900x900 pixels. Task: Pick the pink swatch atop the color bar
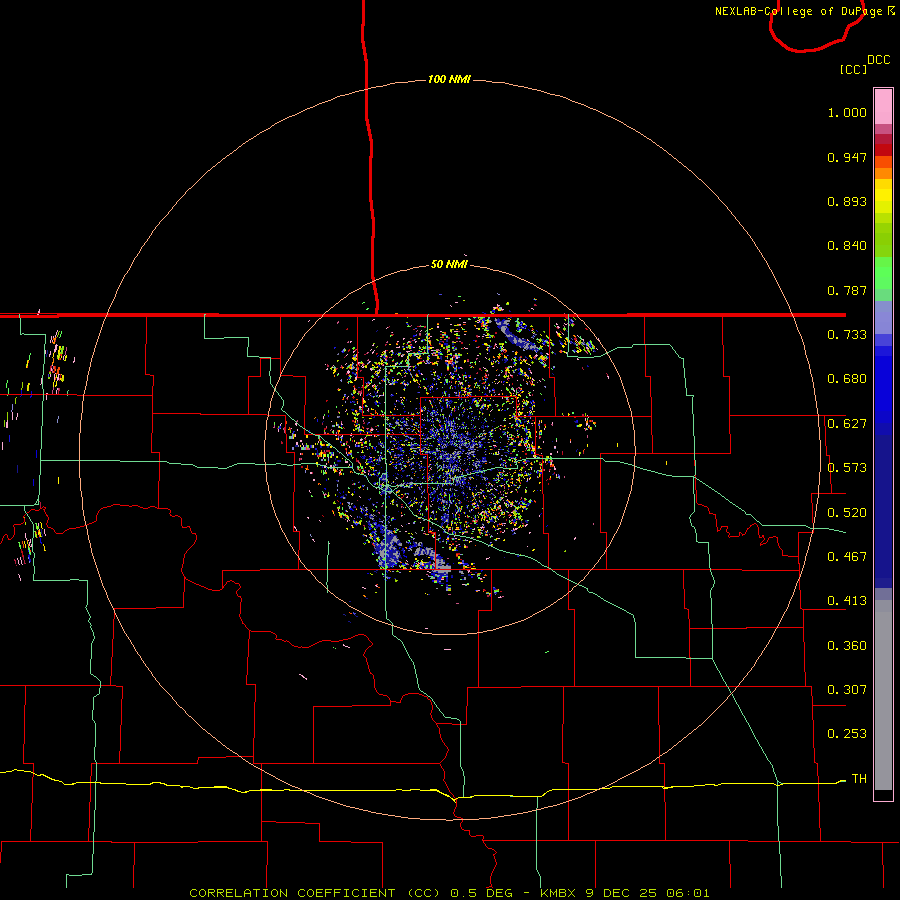click(883, 107)
